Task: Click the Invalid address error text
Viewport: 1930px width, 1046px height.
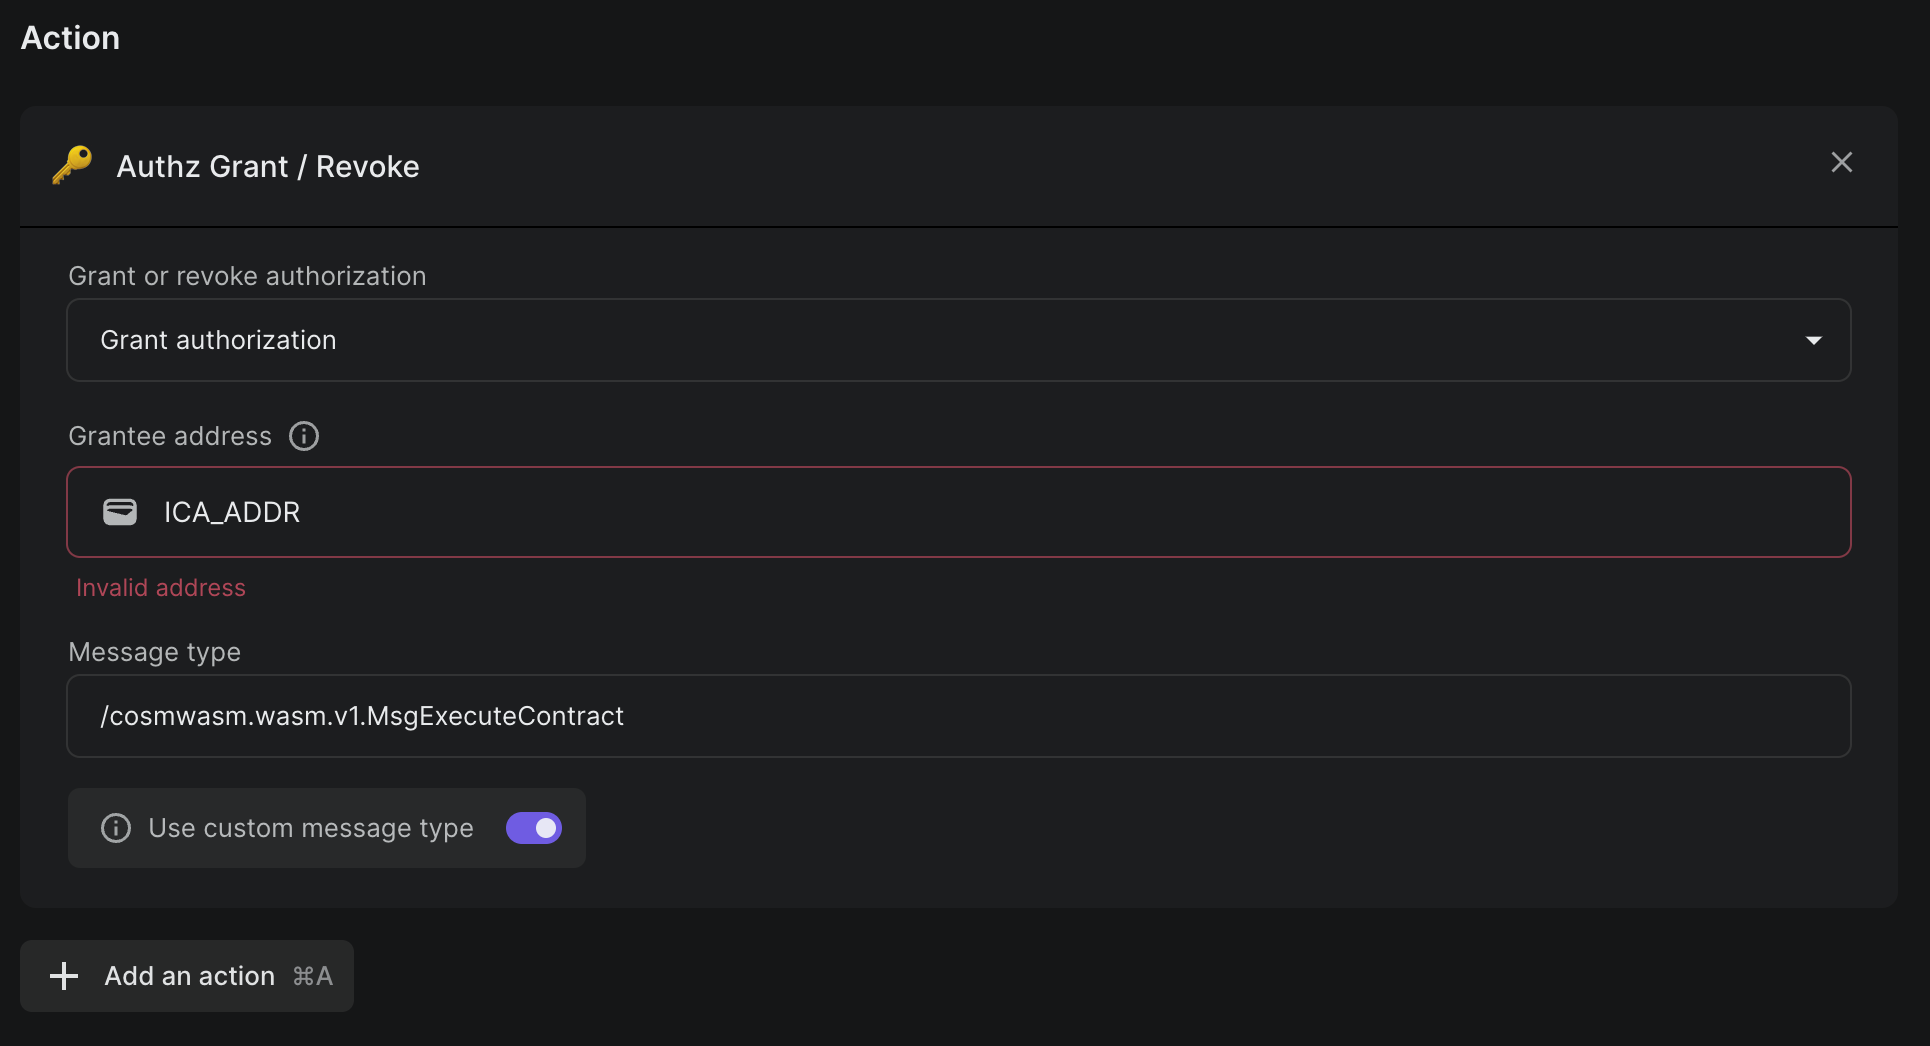Action: point(161,588)
